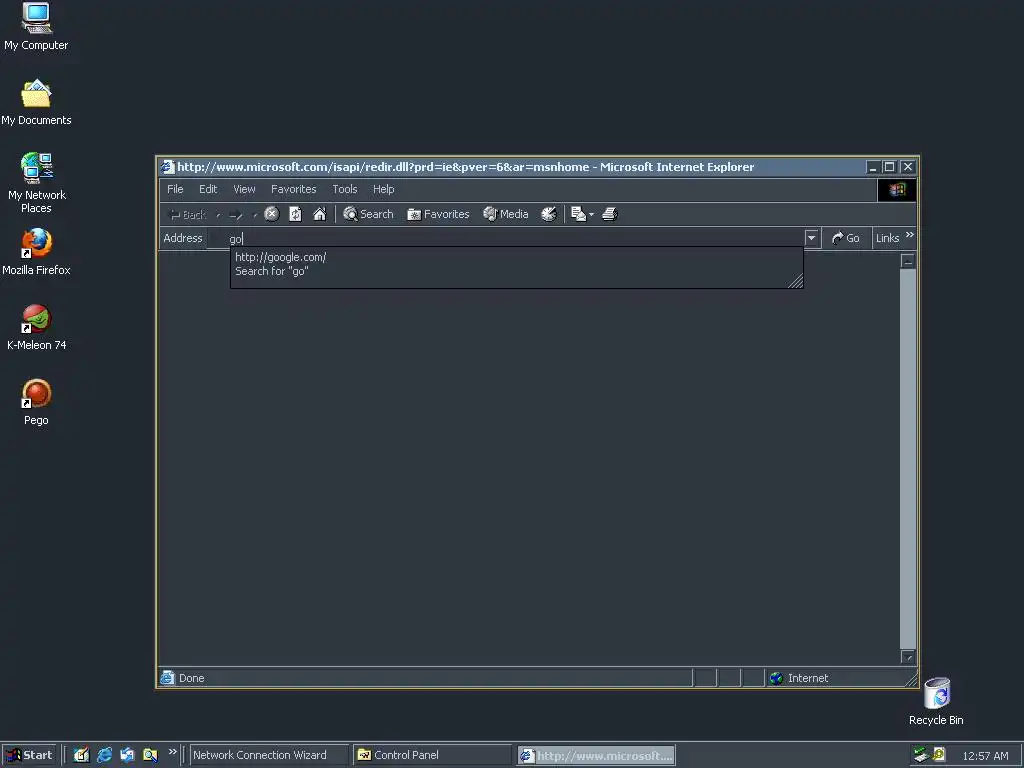Viewport: 1024px width, 768px height.
Task: Minimize the Internet Explorer window
Action: (873, 167)
